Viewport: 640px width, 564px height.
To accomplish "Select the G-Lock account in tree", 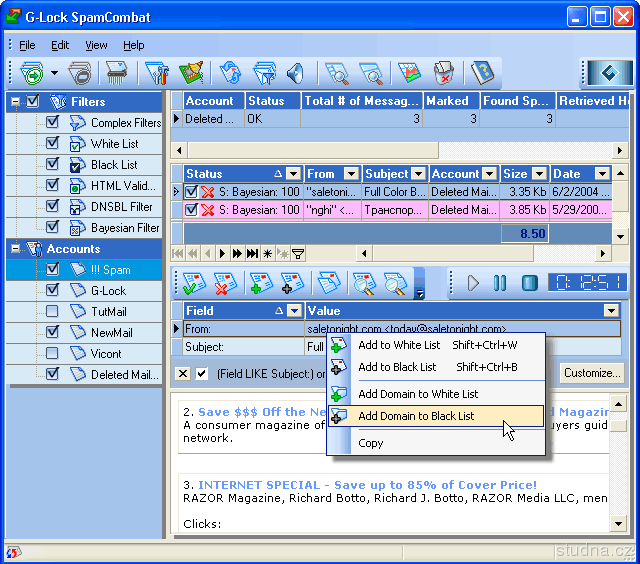I will [x=108, y=291].
